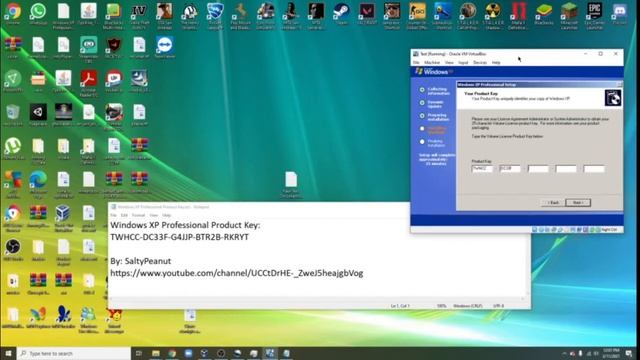Open the Discord desktop shortcut
The image size is (640, 360).
(620, 11)
